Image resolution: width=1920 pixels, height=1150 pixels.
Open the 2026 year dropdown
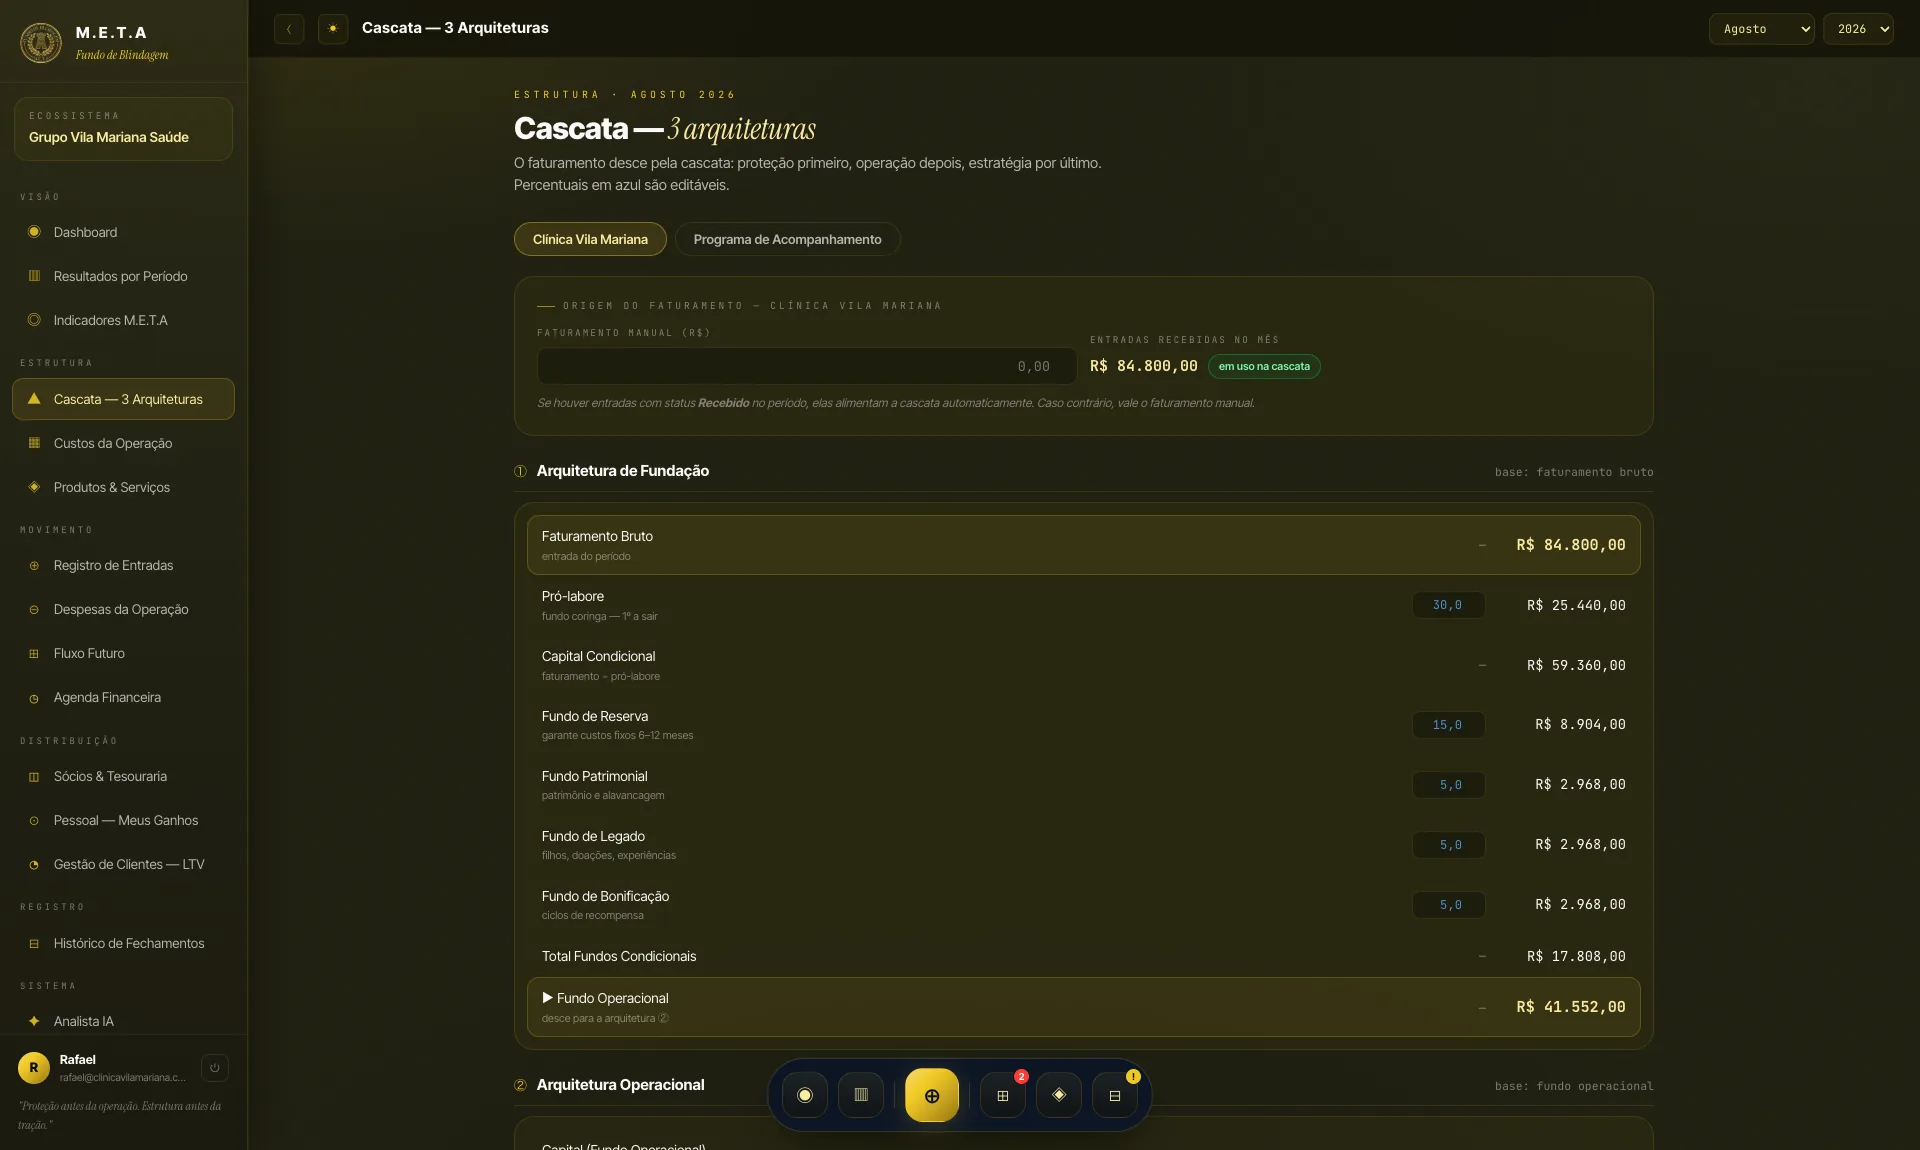[x=1858, y=29]
